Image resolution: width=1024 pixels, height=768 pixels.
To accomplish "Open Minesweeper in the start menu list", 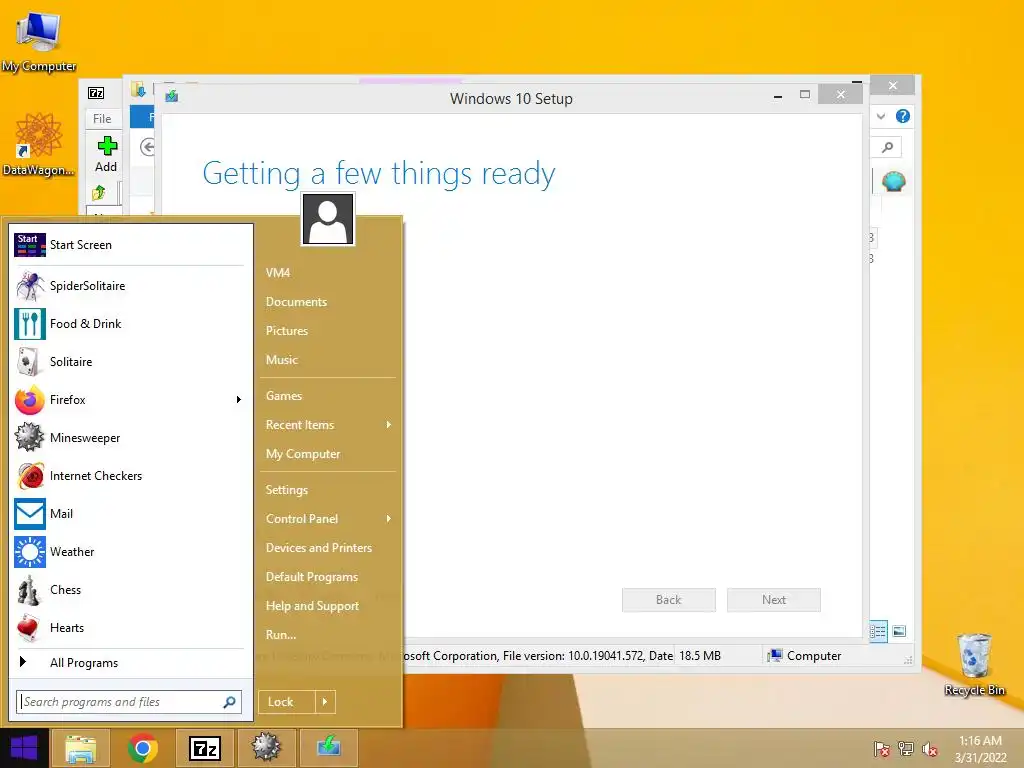I will [129, 438].
